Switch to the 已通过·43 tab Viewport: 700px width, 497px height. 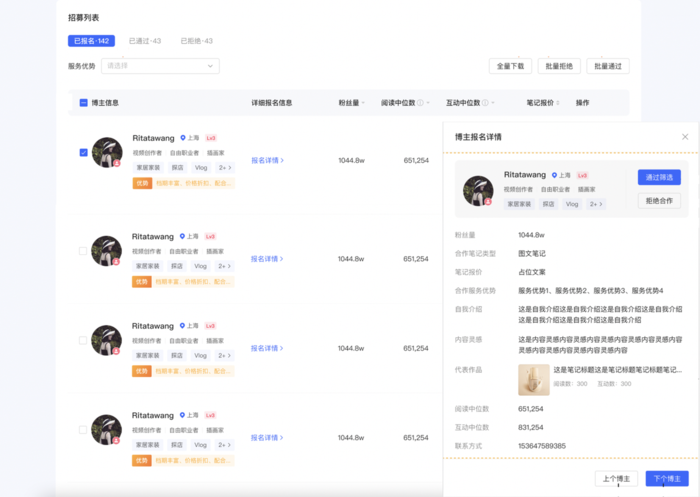coord(145,41)
